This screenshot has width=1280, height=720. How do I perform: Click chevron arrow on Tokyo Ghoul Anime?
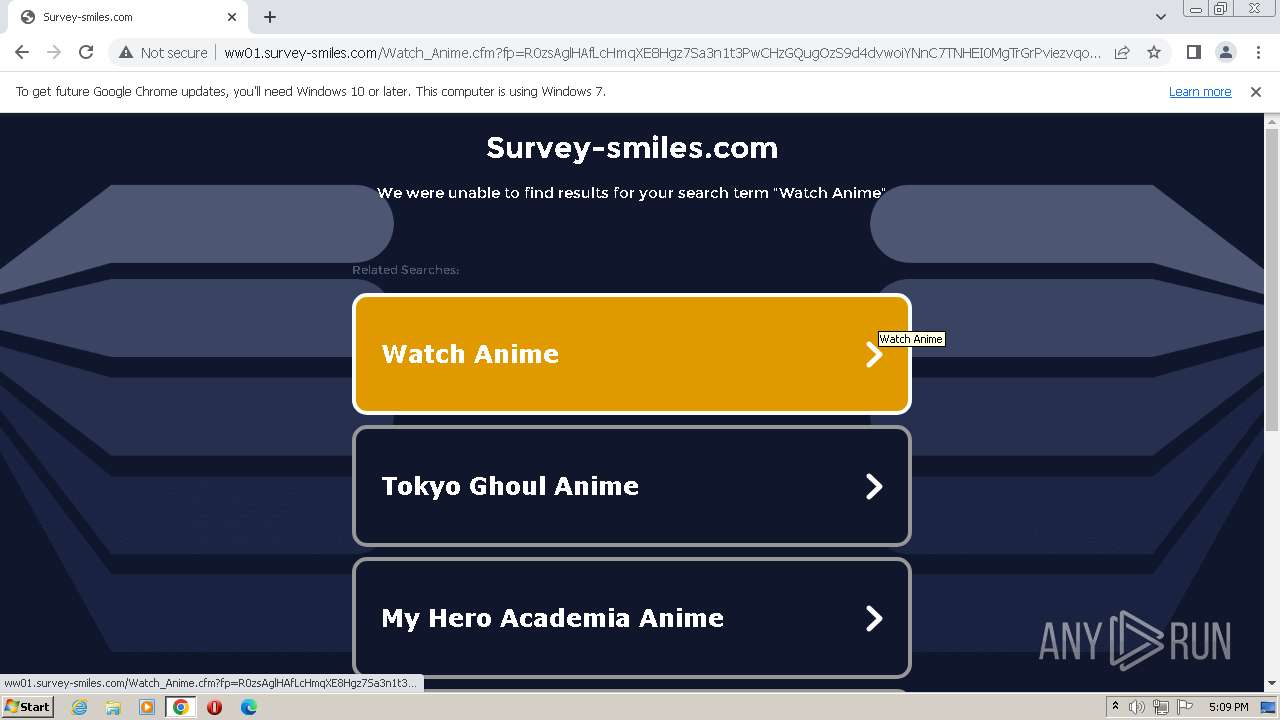coord(874,486)
